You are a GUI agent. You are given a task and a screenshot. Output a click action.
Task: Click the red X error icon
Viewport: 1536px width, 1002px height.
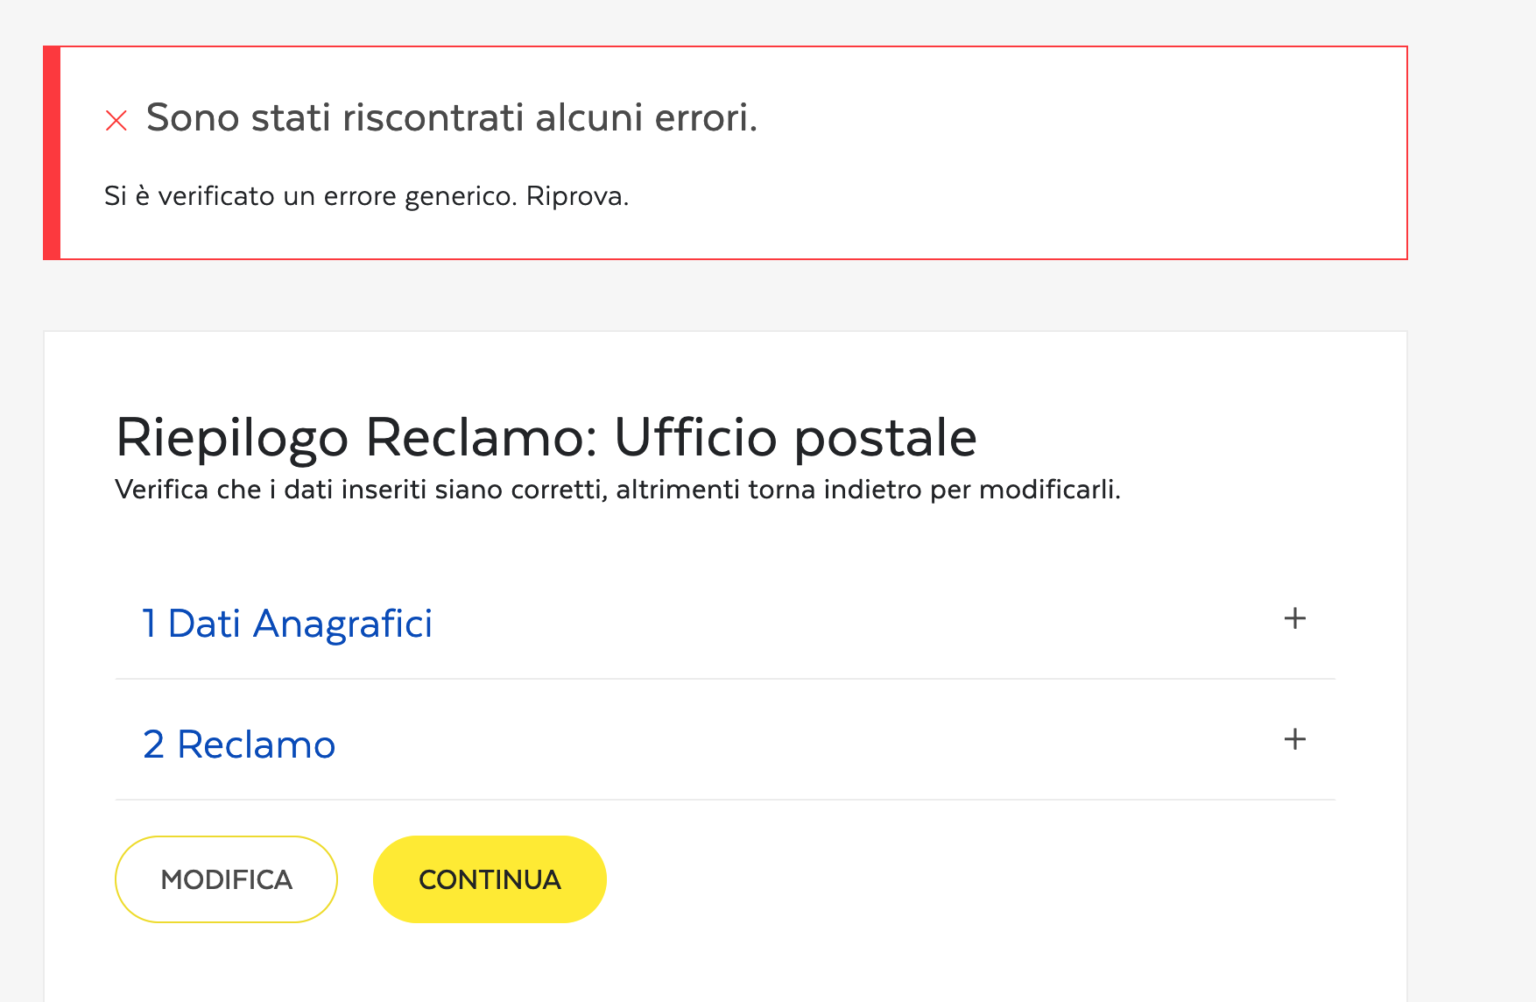pos(116,121)
